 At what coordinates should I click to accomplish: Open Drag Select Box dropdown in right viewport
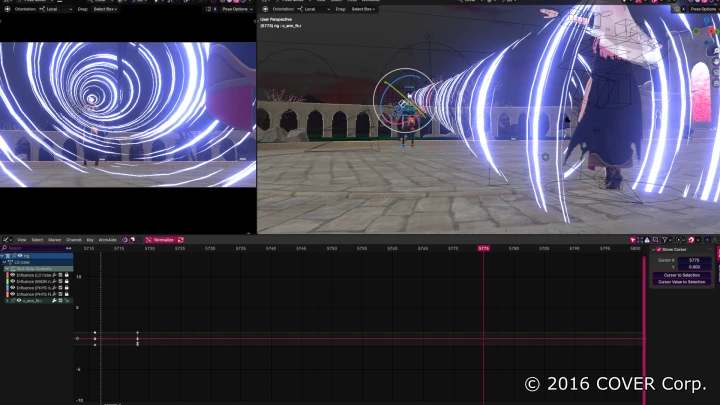(x=363, y=9)
